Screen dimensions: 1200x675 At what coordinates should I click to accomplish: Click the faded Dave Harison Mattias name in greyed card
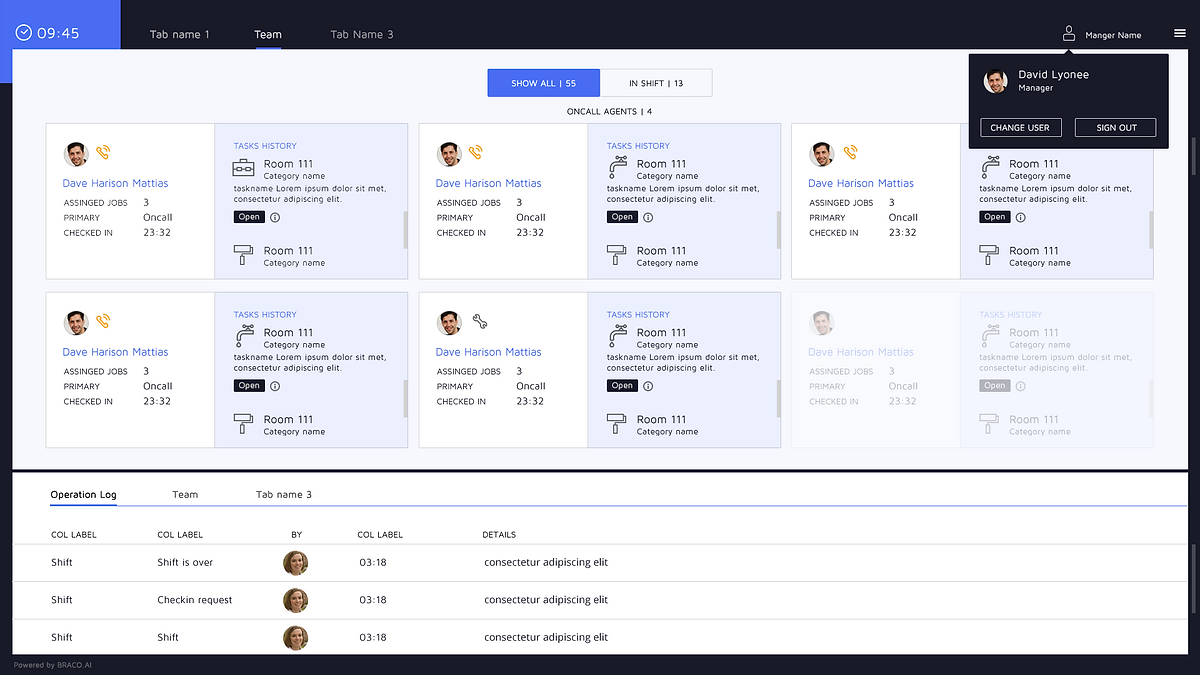(x=861, y=352)
